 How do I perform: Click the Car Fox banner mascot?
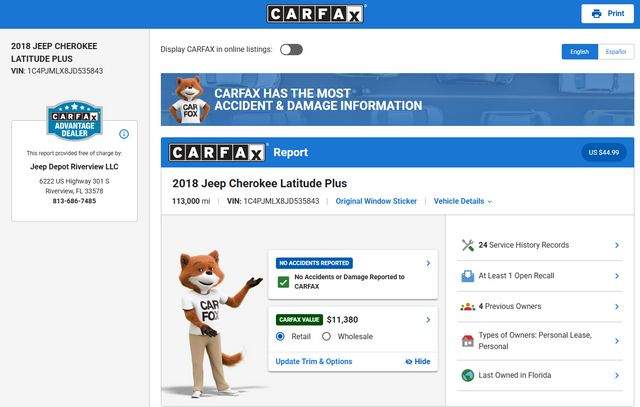(189, 100)
